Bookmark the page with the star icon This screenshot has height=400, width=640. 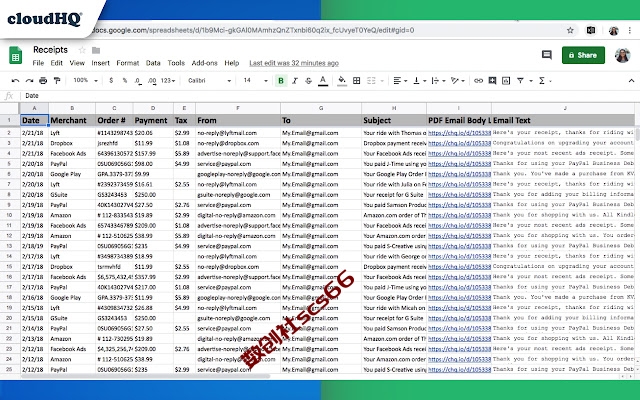(570, 30)
